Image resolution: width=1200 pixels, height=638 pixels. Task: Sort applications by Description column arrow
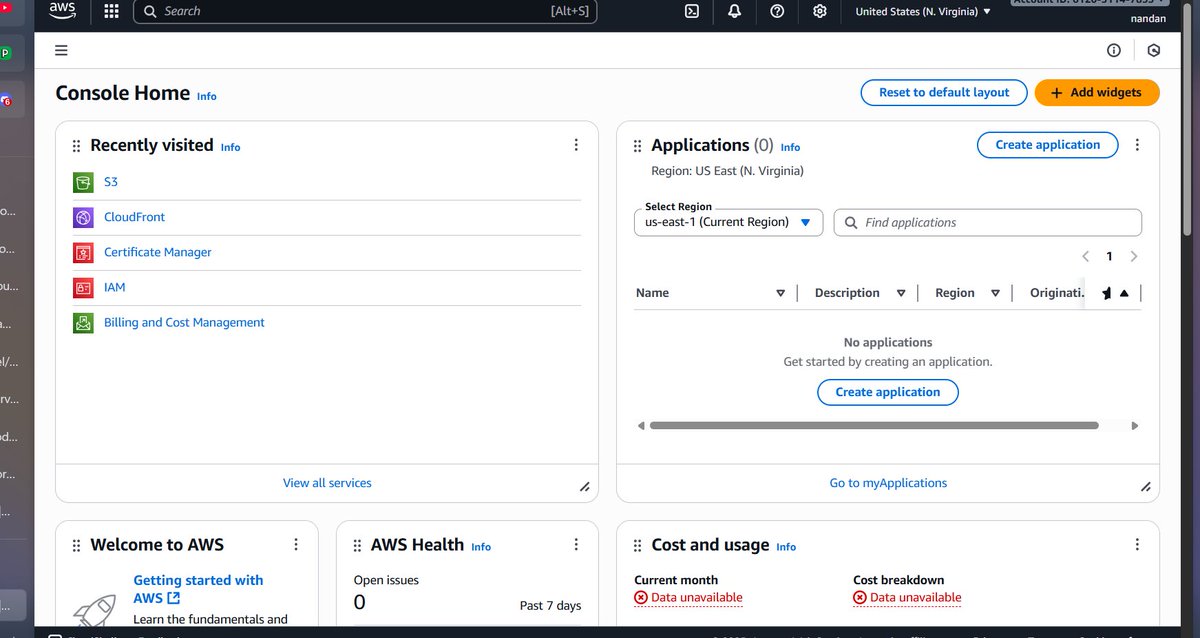click(901, 293)
